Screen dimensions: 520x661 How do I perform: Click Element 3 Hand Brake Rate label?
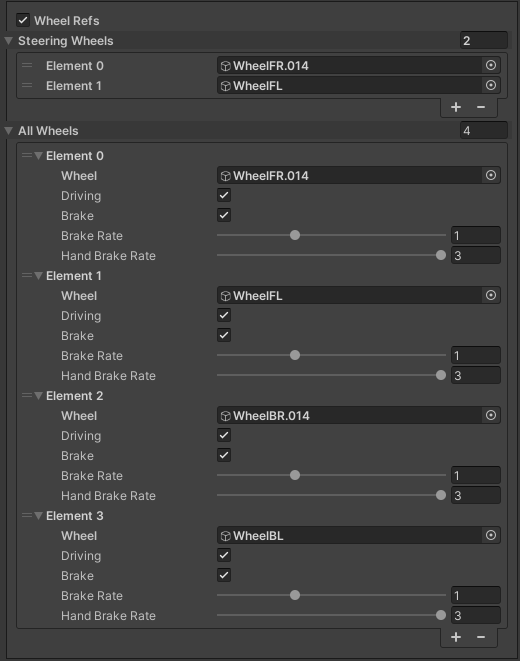click(x=108, y=615)
